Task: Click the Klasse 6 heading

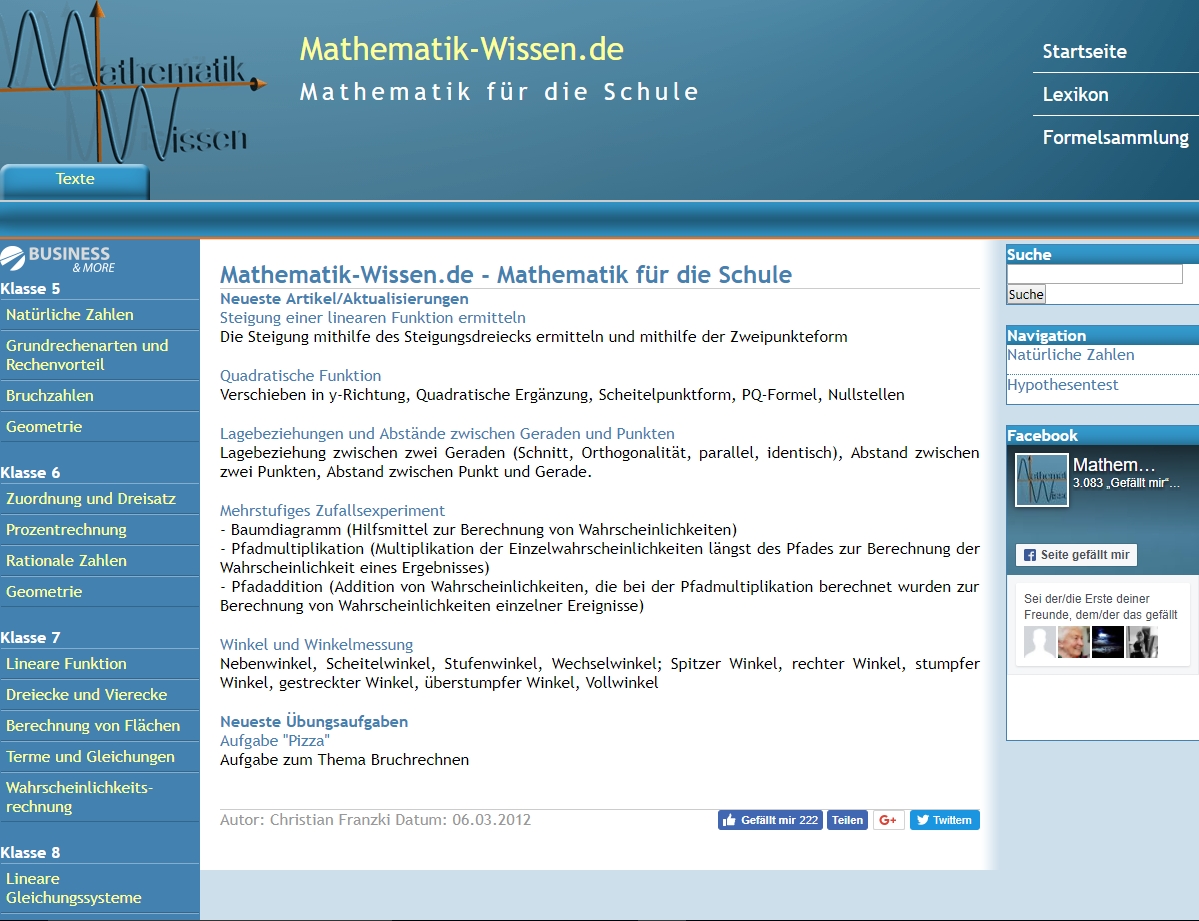Action: point(31,473)
